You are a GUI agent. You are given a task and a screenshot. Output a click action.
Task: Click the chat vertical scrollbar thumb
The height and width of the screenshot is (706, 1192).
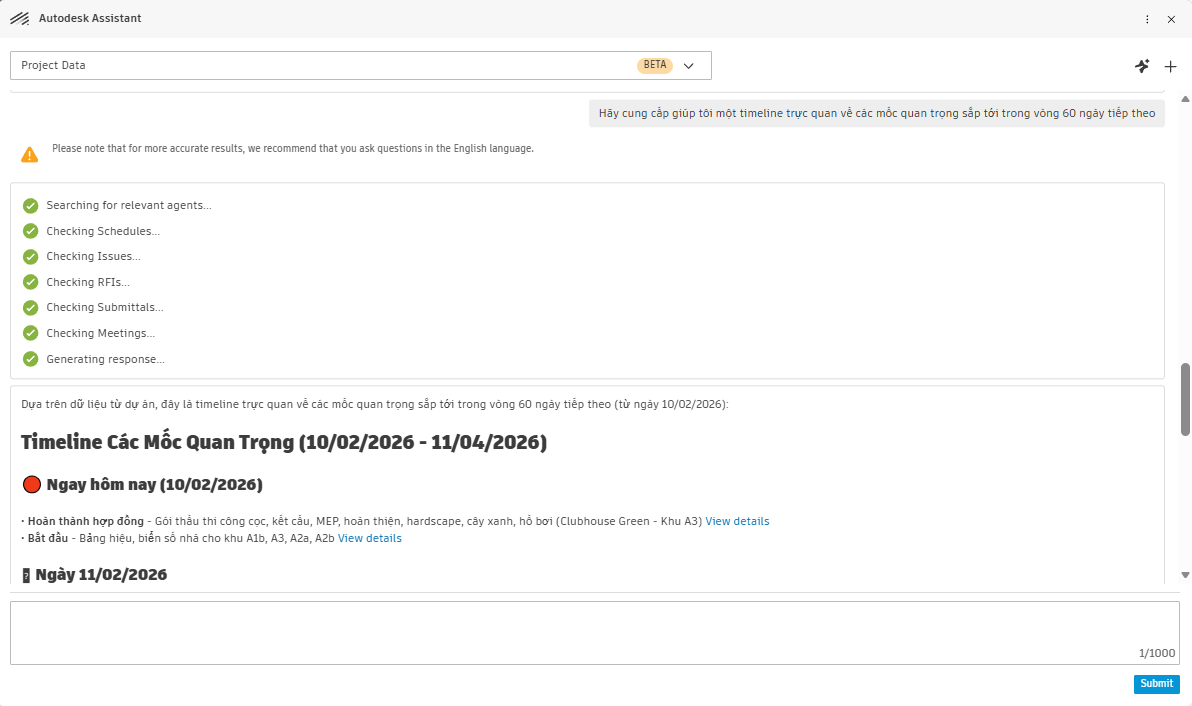coord(1185,400)
